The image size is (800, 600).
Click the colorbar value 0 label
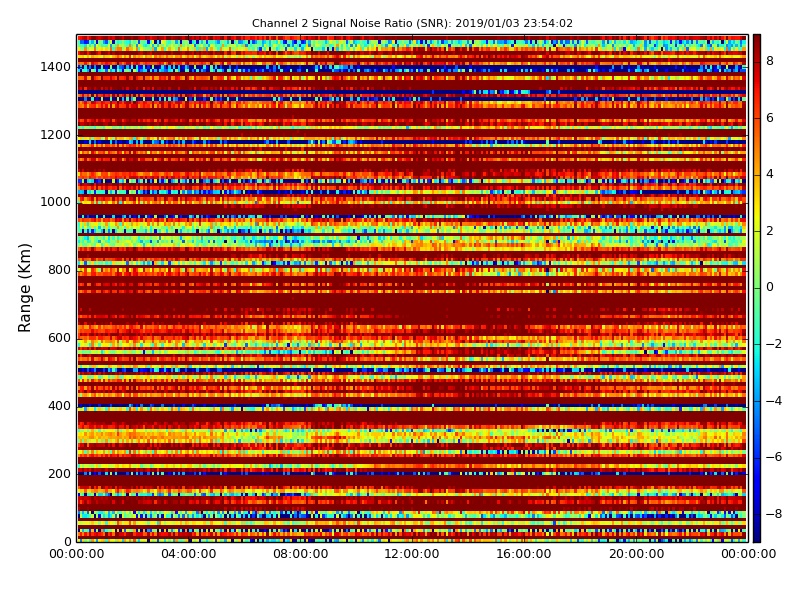coord(770,287)
